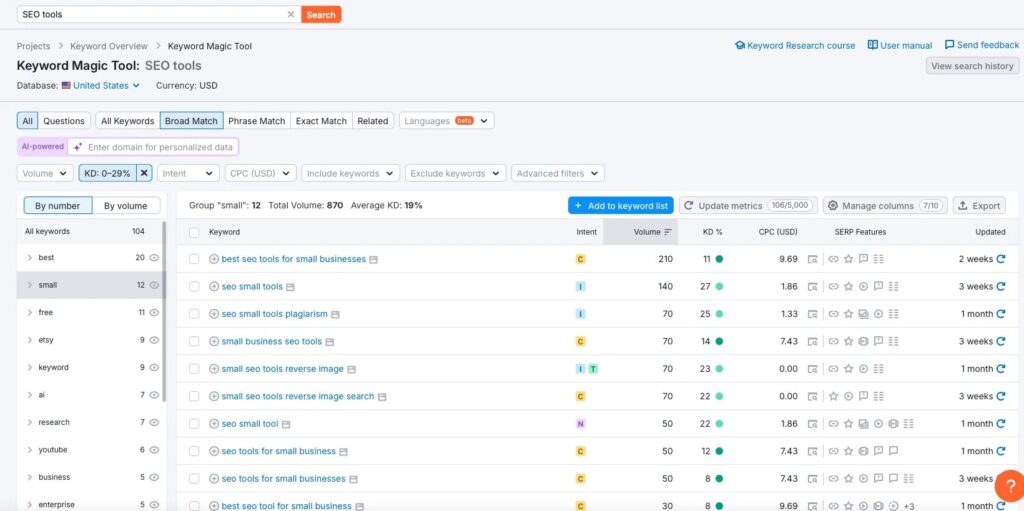Add 'best seo tools for small businesses' plus icon
This screenshot has width=1024, height=511.
click(214, 259)
